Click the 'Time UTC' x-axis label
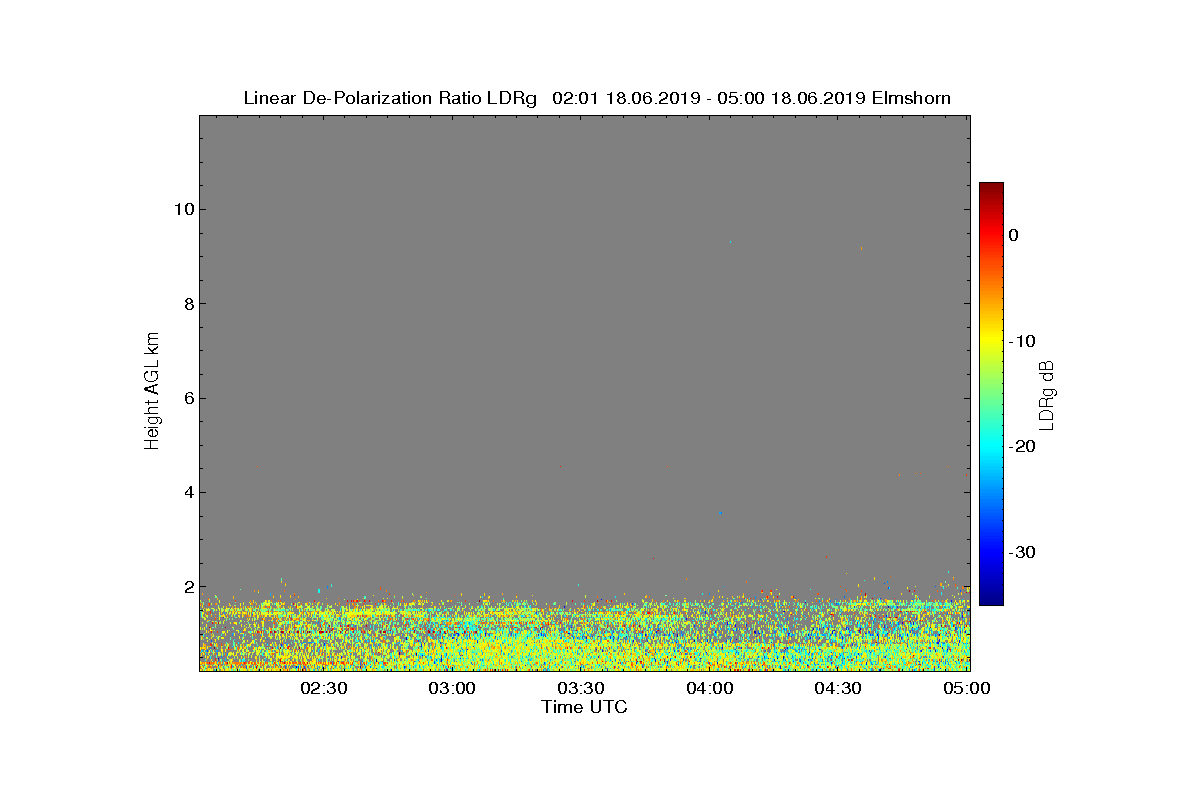 pos(585,707)
